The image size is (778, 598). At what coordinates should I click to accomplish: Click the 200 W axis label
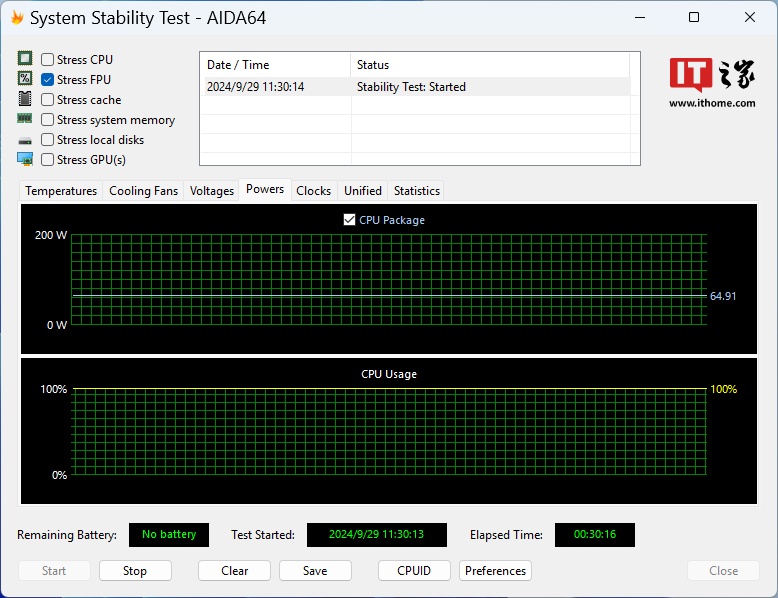(51, 235)
